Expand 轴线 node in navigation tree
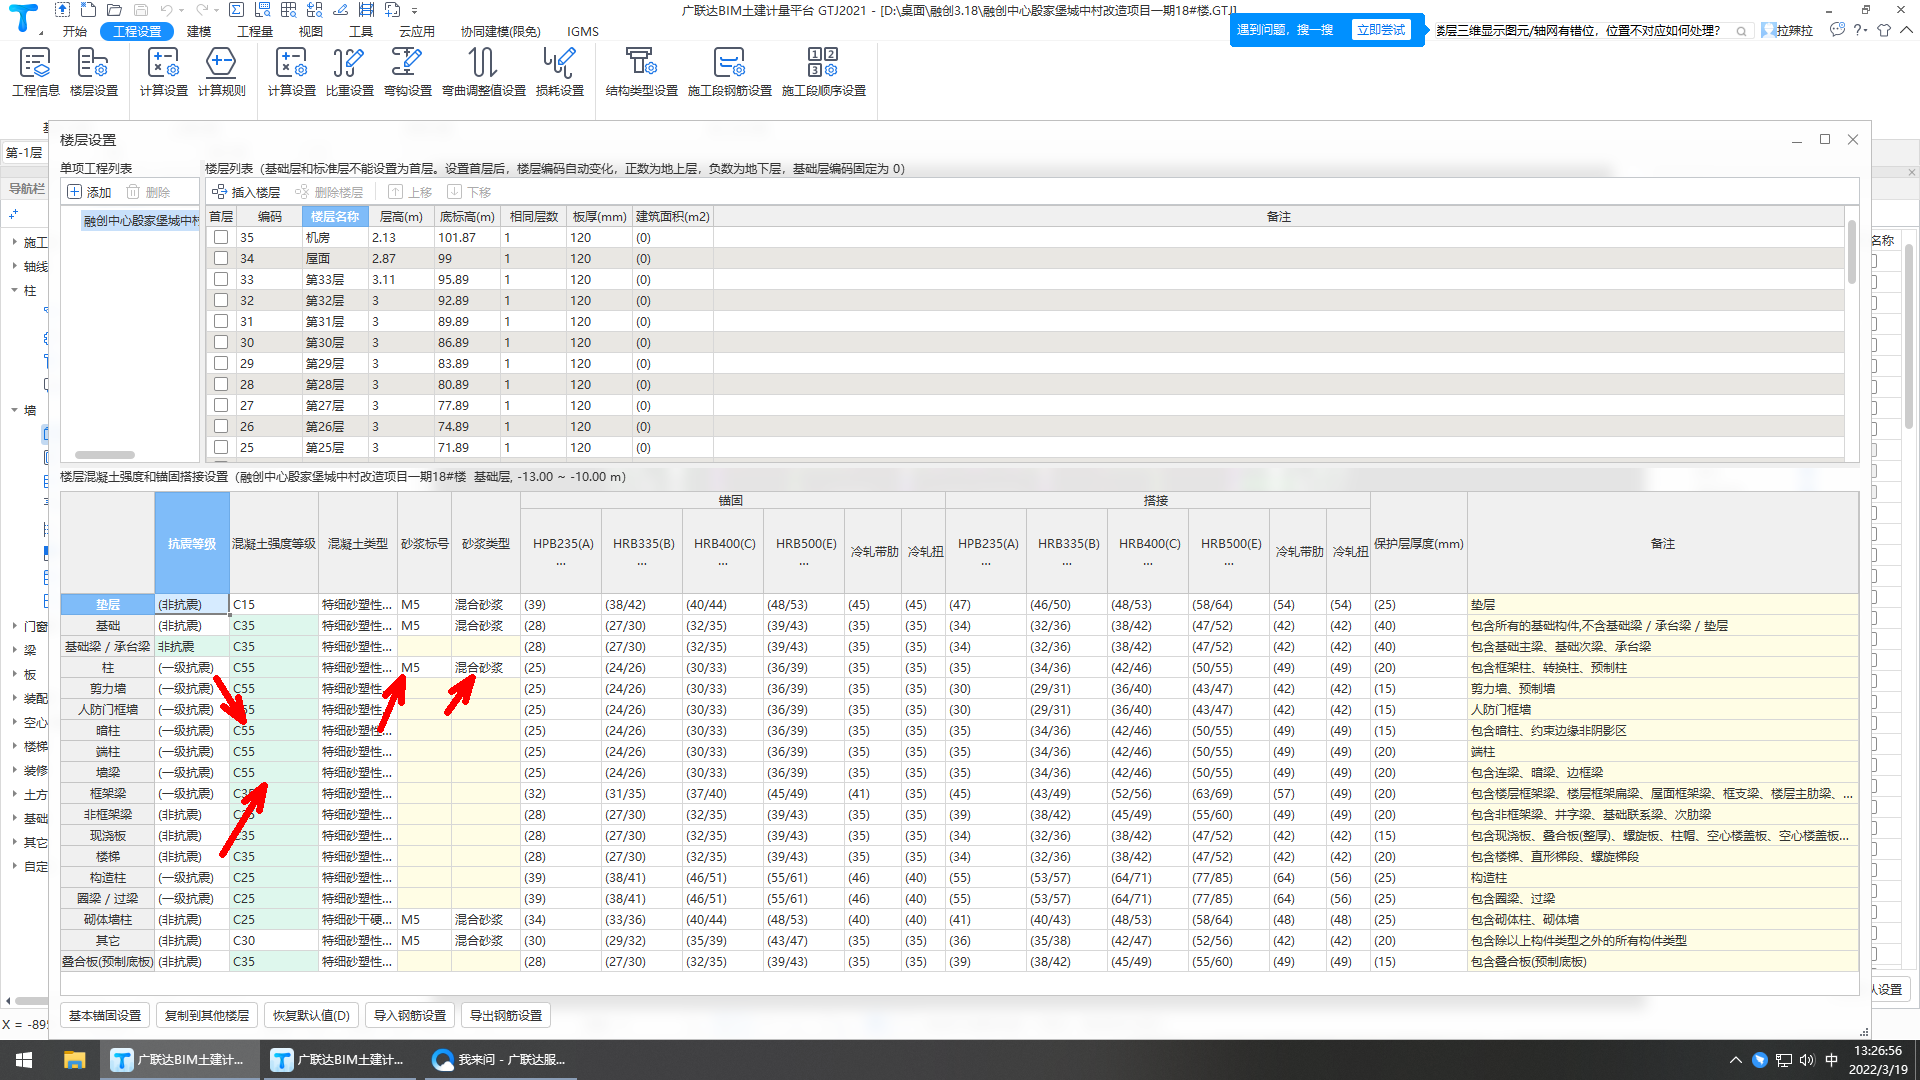 point(14,266)
